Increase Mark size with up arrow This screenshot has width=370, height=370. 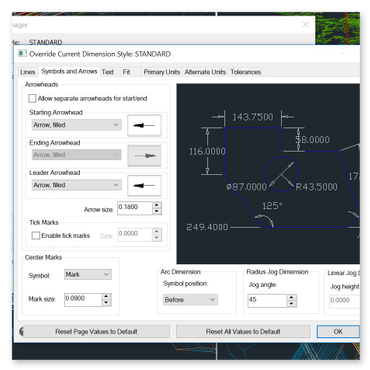coord(106,297)
